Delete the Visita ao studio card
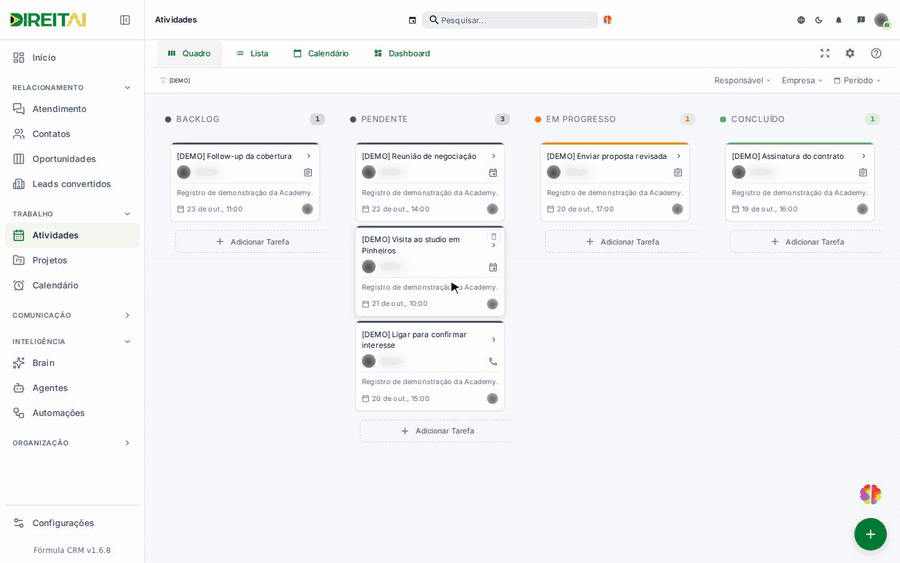 [x=494, y=236]
